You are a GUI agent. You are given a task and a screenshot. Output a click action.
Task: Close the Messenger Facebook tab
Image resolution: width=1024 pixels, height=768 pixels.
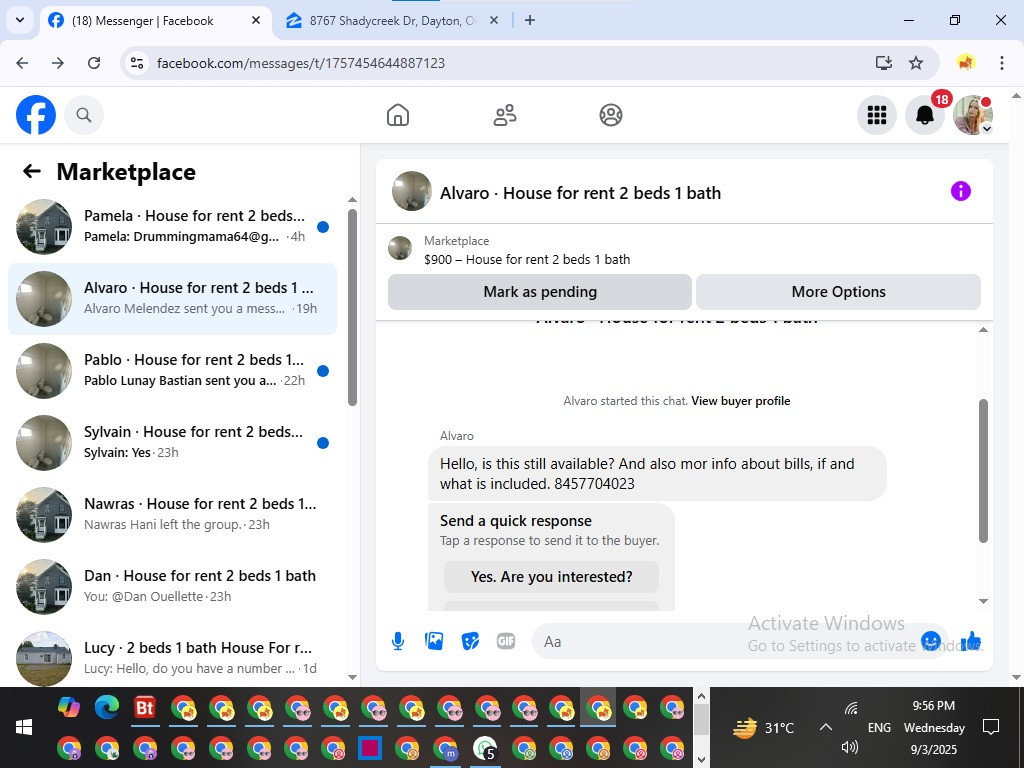pos(256,20)
